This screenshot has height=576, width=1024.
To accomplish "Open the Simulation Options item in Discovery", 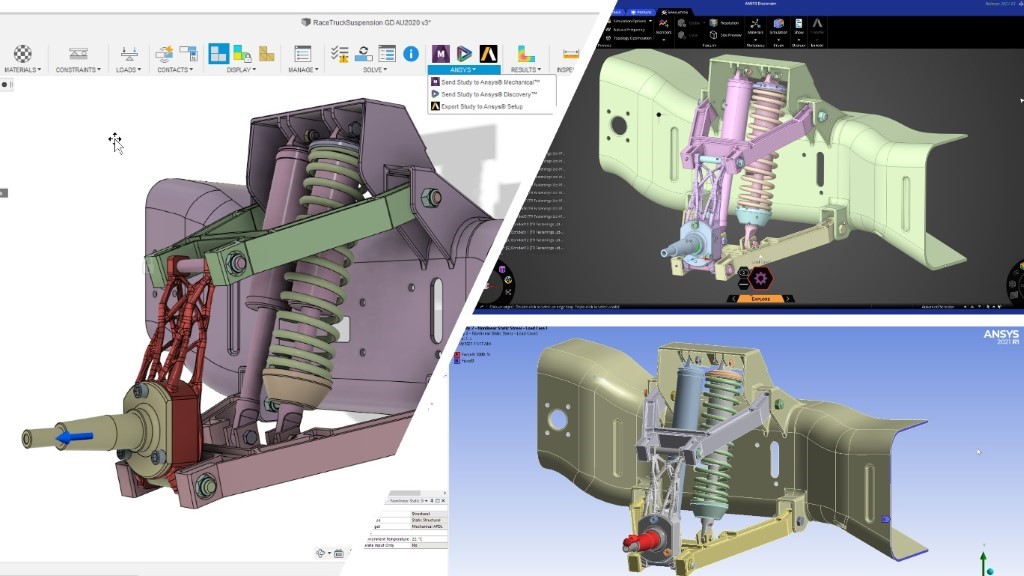I will coord(629,21).
